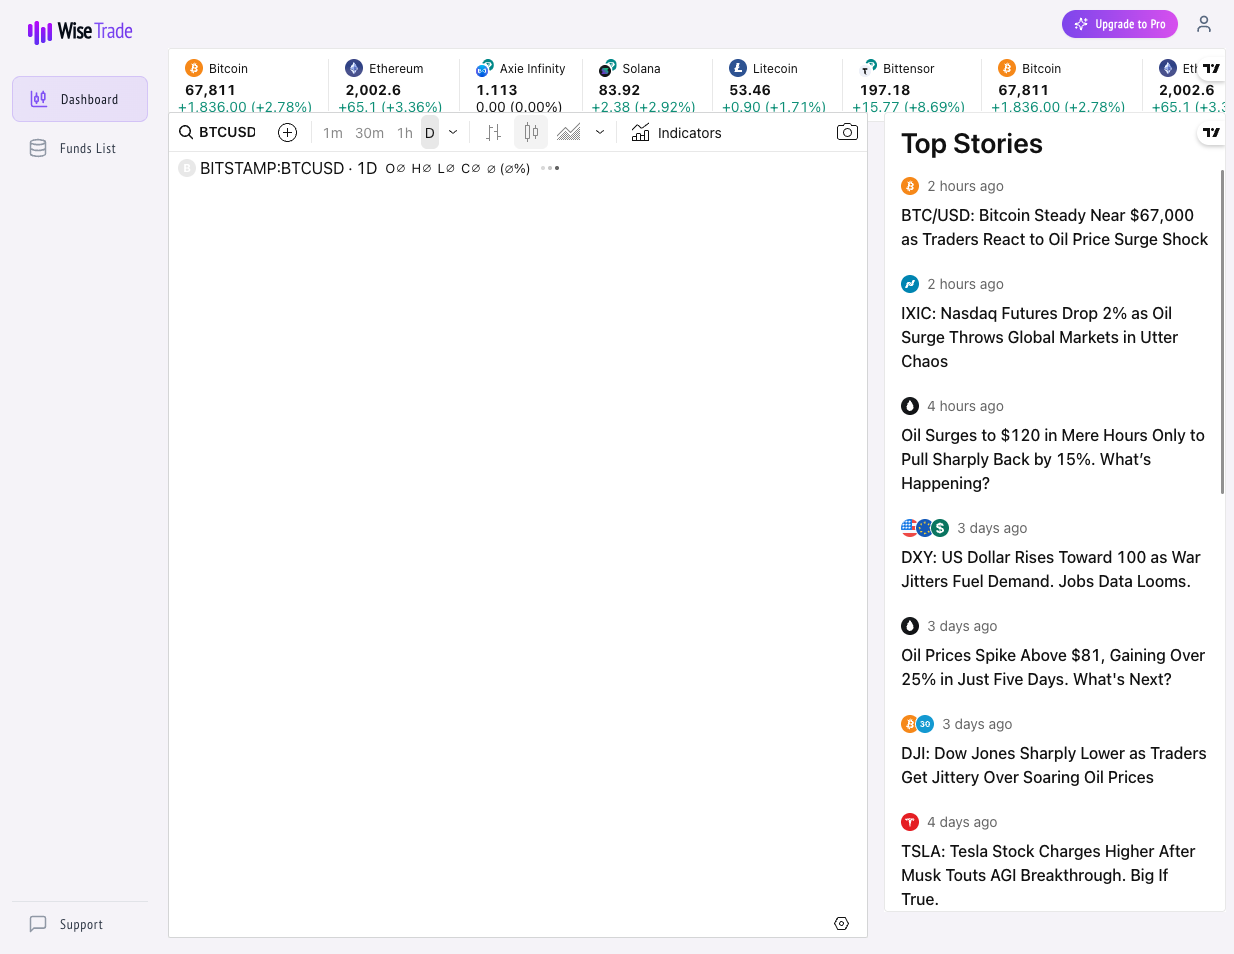The image size is (1234, 954).
Task: Open the user profile menu
Action: [1204, 24]
